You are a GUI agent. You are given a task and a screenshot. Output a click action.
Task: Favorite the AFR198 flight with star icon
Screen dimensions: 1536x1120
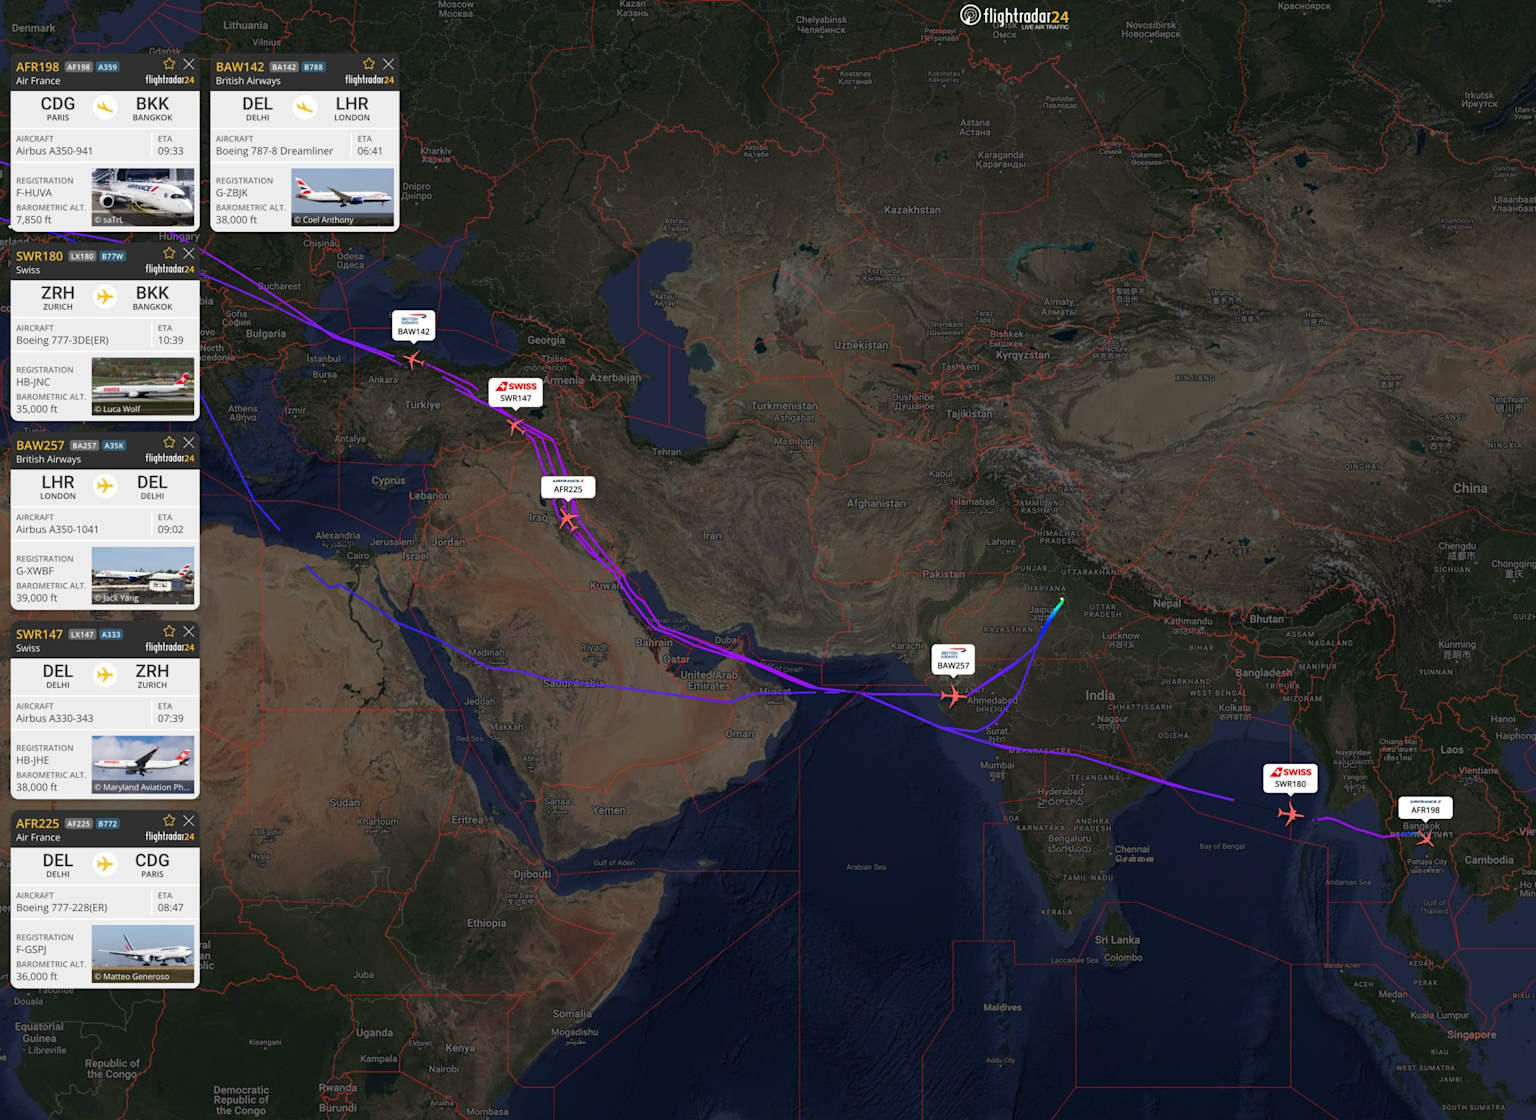click(x=169, y=64)
